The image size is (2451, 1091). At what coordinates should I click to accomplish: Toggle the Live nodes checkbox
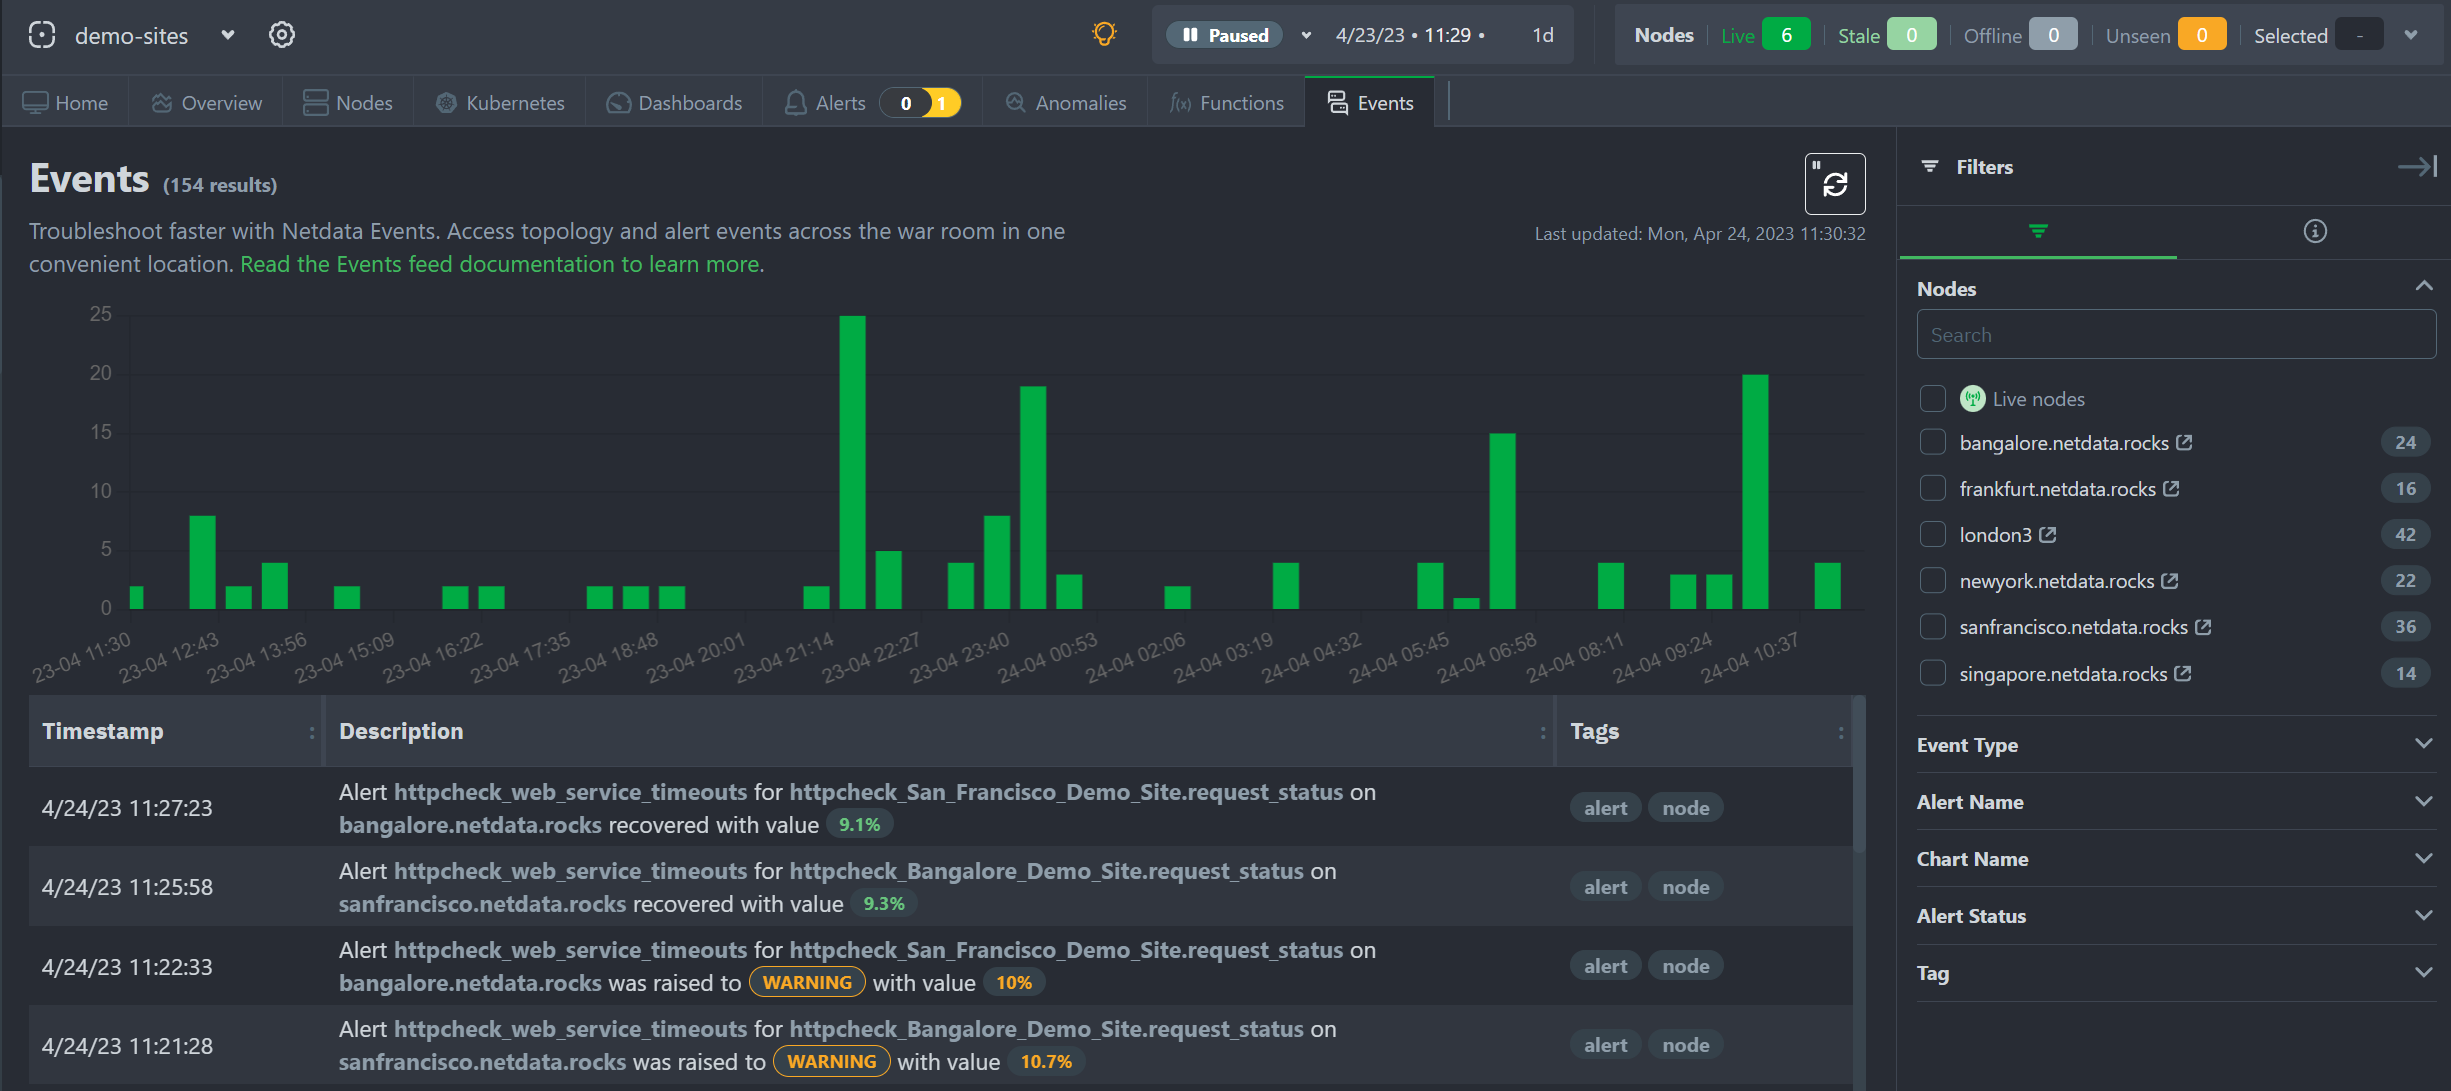point(1933,399)
